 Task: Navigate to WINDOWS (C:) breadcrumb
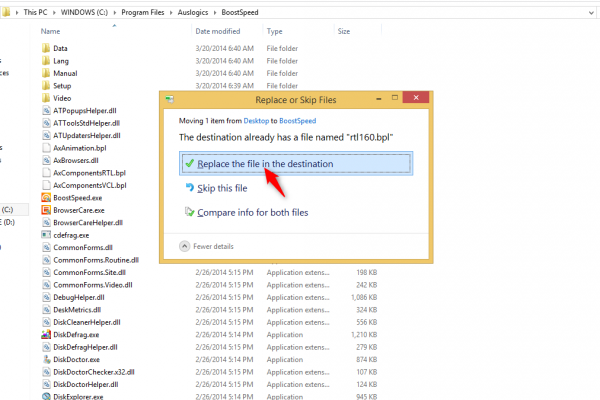click(x=84, y=12)
